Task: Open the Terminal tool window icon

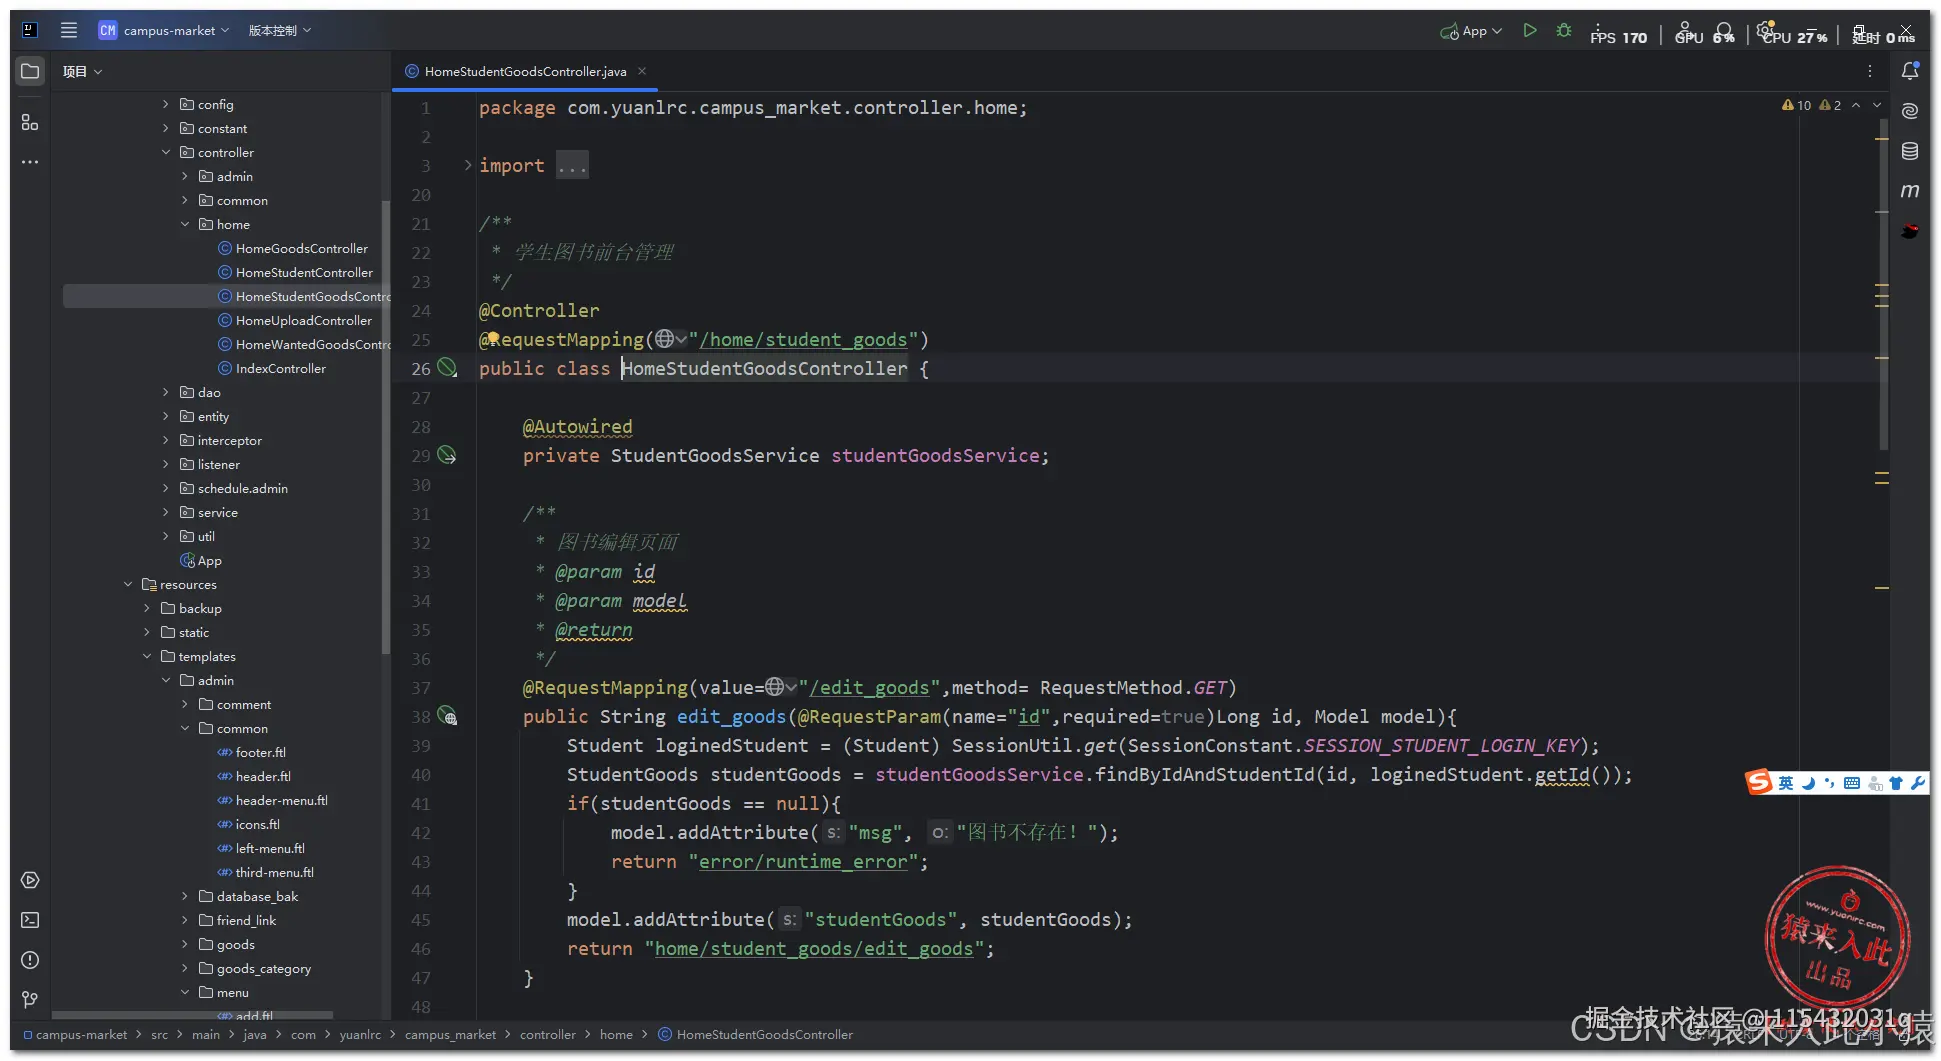Action: [x=30, y=920]
